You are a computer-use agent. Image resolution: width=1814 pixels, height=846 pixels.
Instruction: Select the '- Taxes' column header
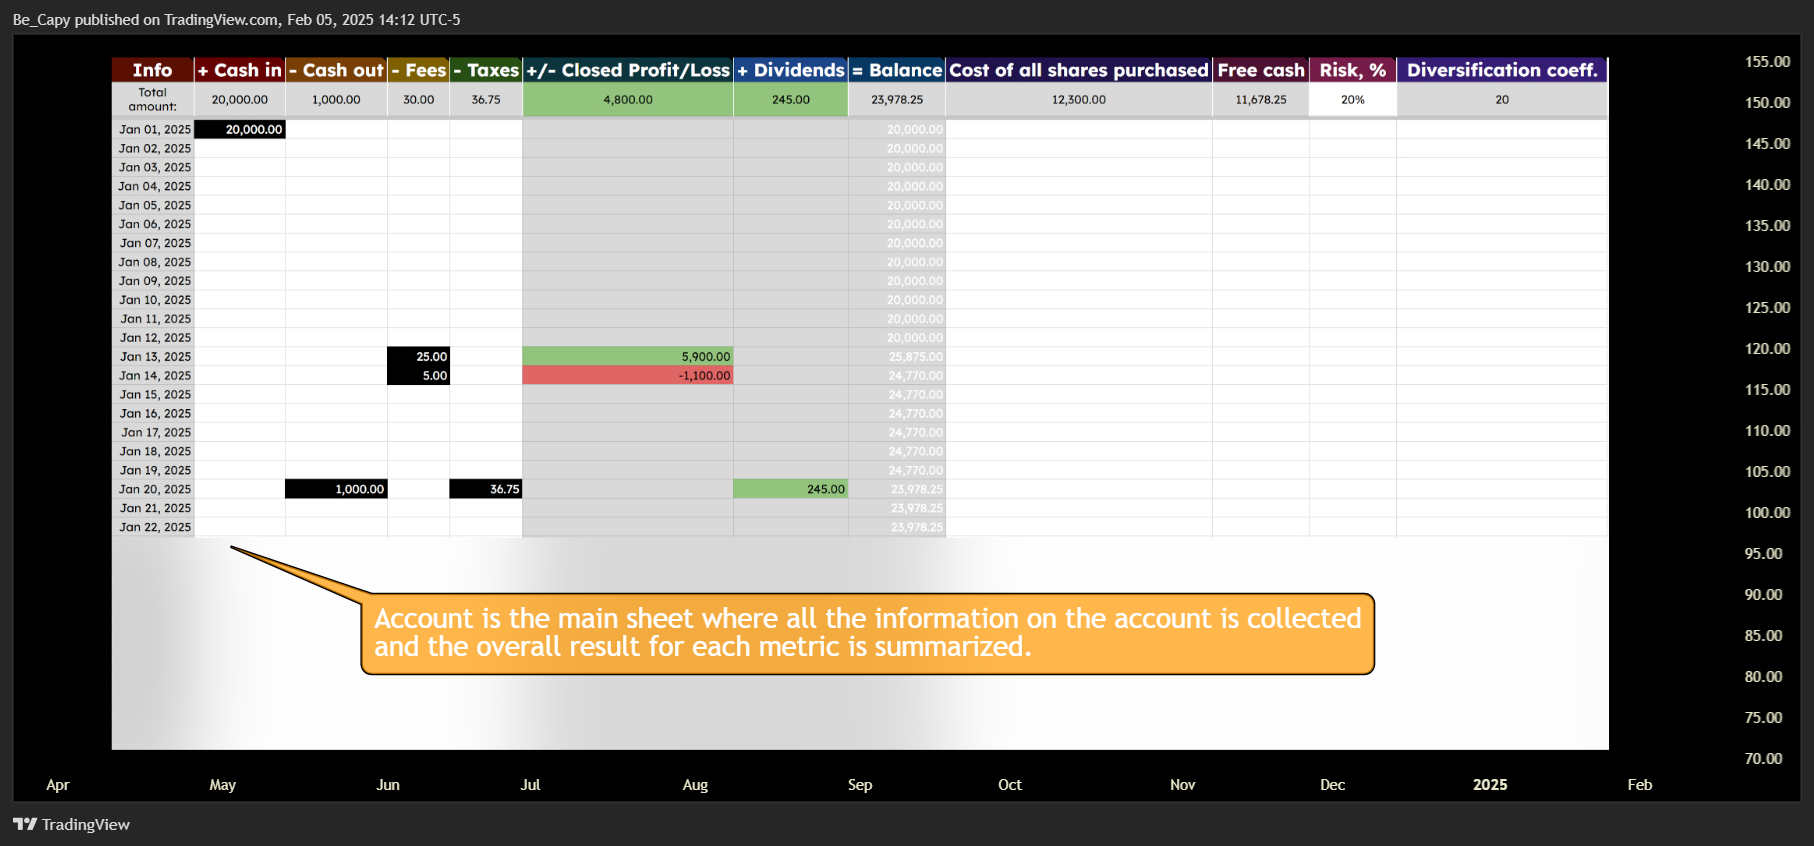pyautogui.click(x=486, y=70)
